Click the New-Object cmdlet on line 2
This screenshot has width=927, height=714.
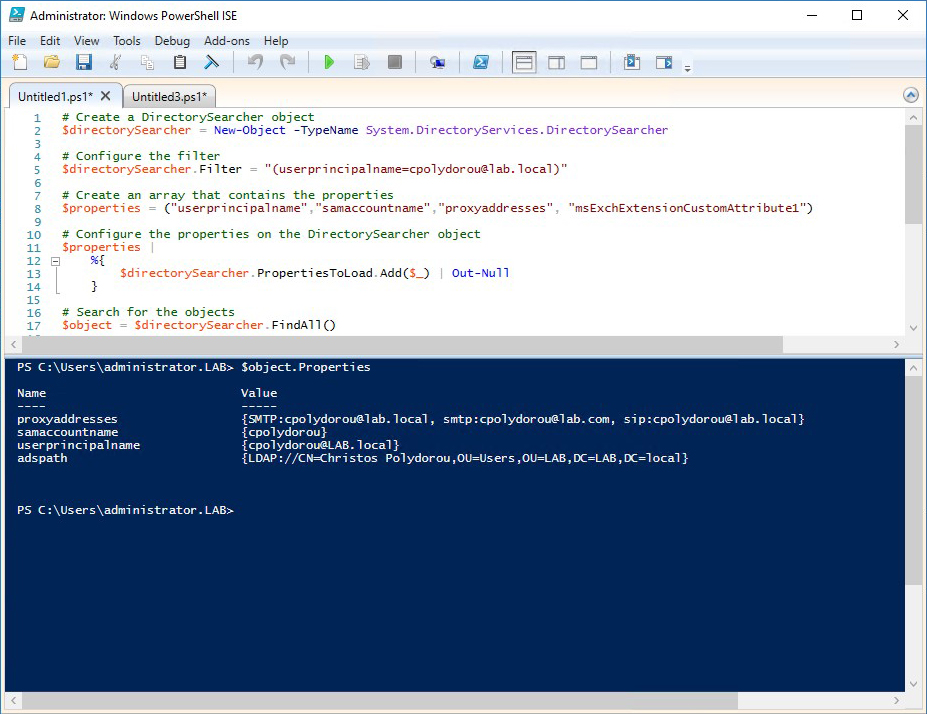pos(249,130)
